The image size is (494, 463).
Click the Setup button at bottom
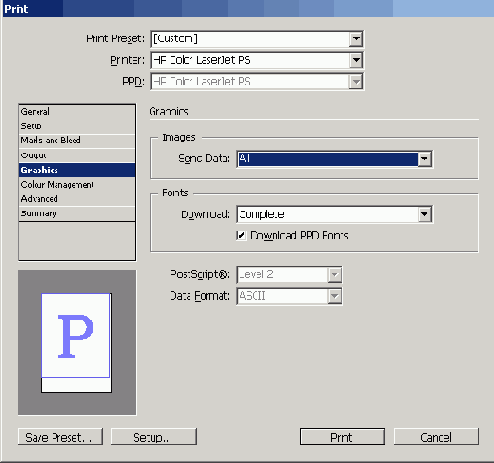[154, 437]
